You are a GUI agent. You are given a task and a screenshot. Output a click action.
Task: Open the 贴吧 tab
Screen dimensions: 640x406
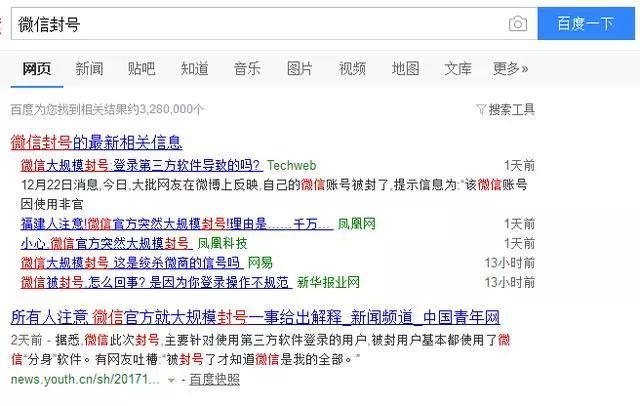point(142,69)
